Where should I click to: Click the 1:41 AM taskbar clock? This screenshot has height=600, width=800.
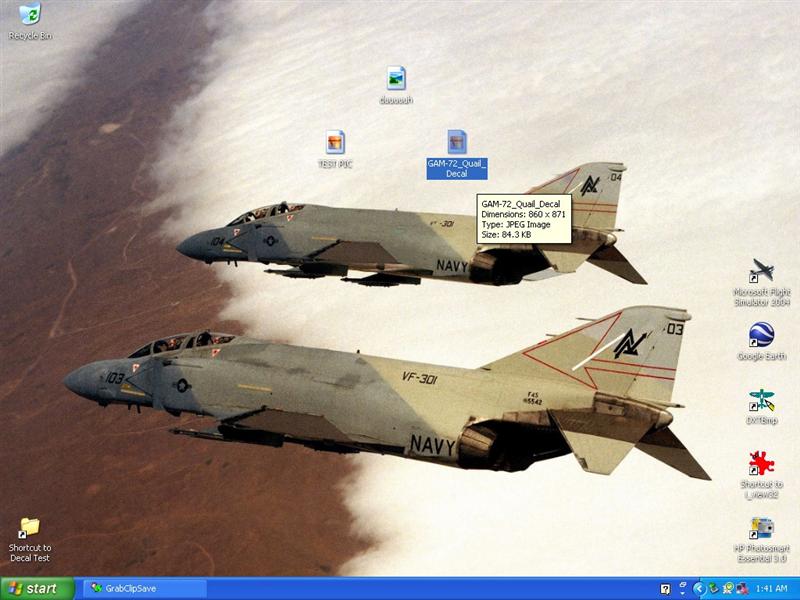(x=771, y=589)
